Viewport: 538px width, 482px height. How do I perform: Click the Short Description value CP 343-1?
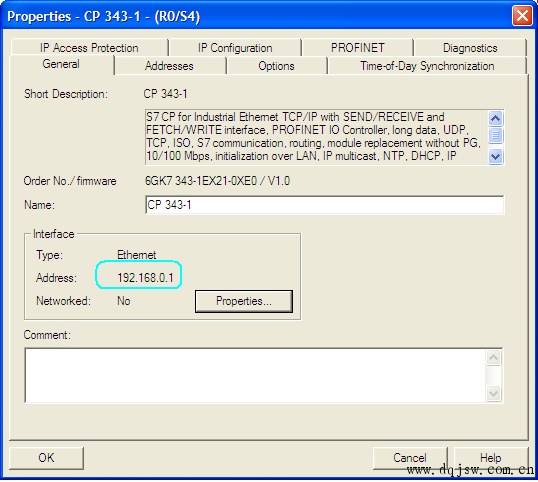click(165, 94)
